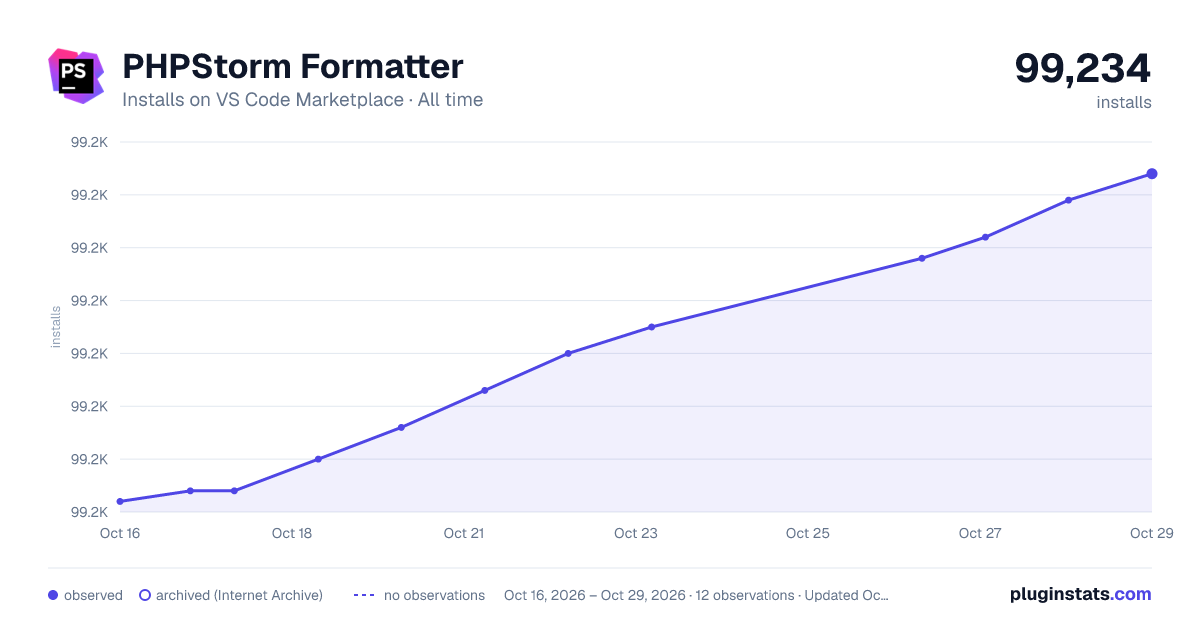Click the date range and observations text
Viewport: 1200px width, 630px height.
(x=696, y=595)
